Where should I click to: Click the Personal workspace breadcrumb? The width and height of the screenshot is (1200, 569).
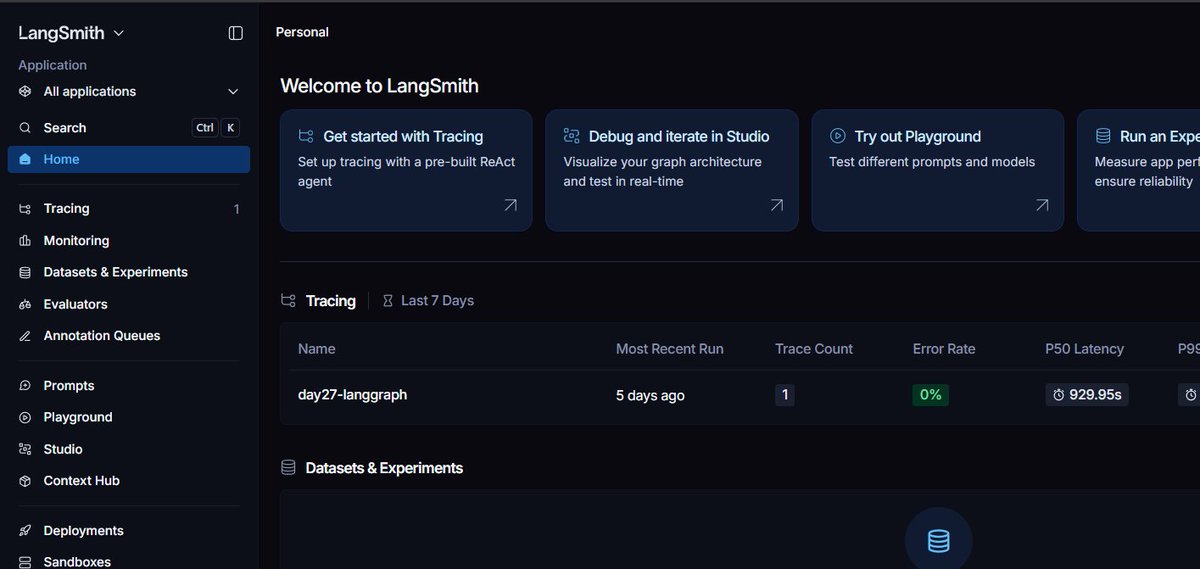tap(302, 32)
